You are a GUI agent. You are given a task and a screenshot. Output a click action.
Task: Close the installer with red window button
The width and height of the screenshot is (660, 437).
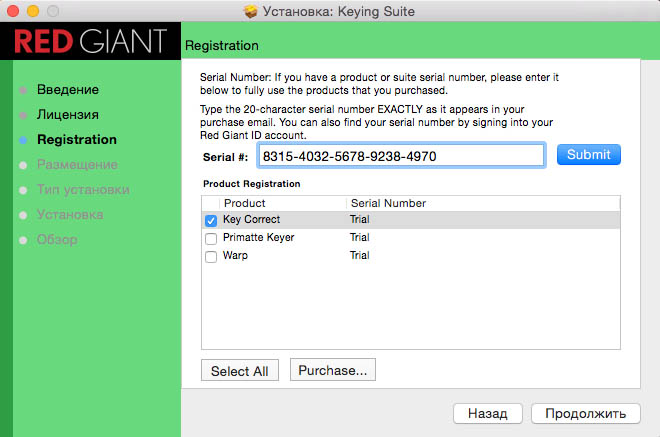13,11
